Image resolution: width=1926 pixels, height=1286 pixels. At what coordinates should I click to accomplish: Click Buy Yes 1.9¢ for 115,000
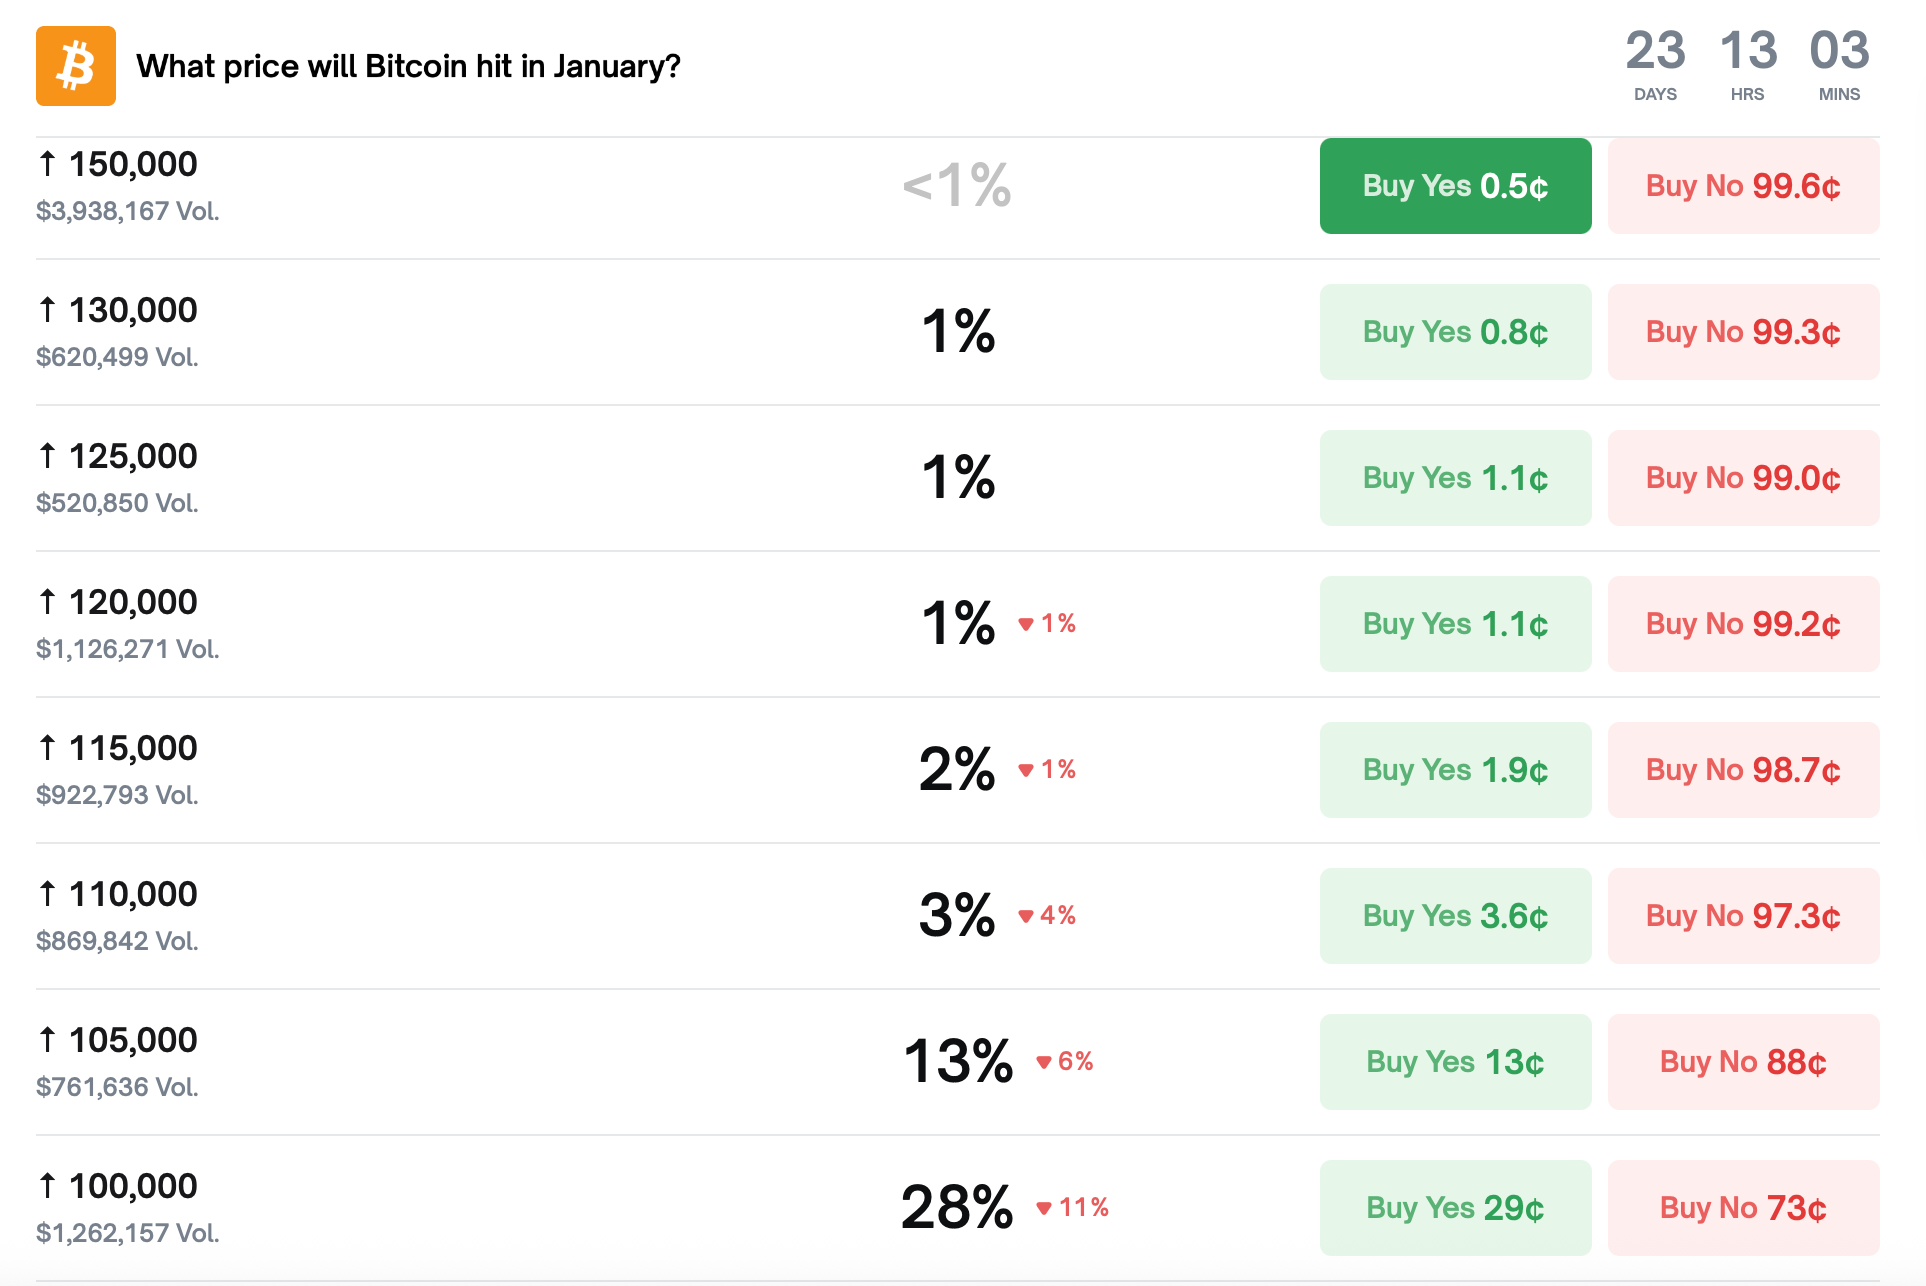(1455, 769)
